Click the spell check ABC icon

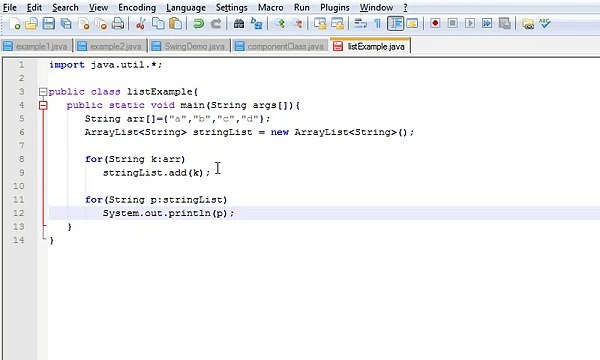click(545, 24)
